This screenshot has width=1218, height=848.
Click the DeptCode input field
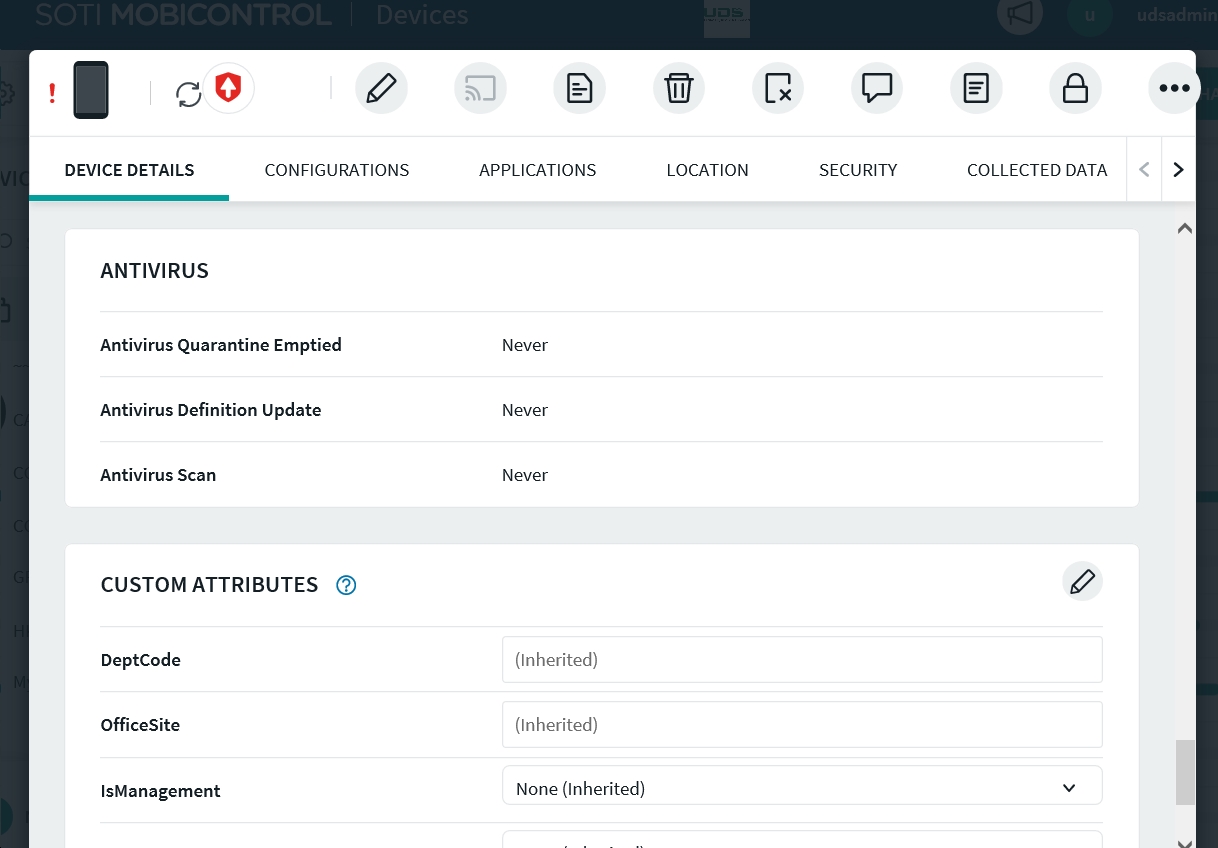point(801,660)
